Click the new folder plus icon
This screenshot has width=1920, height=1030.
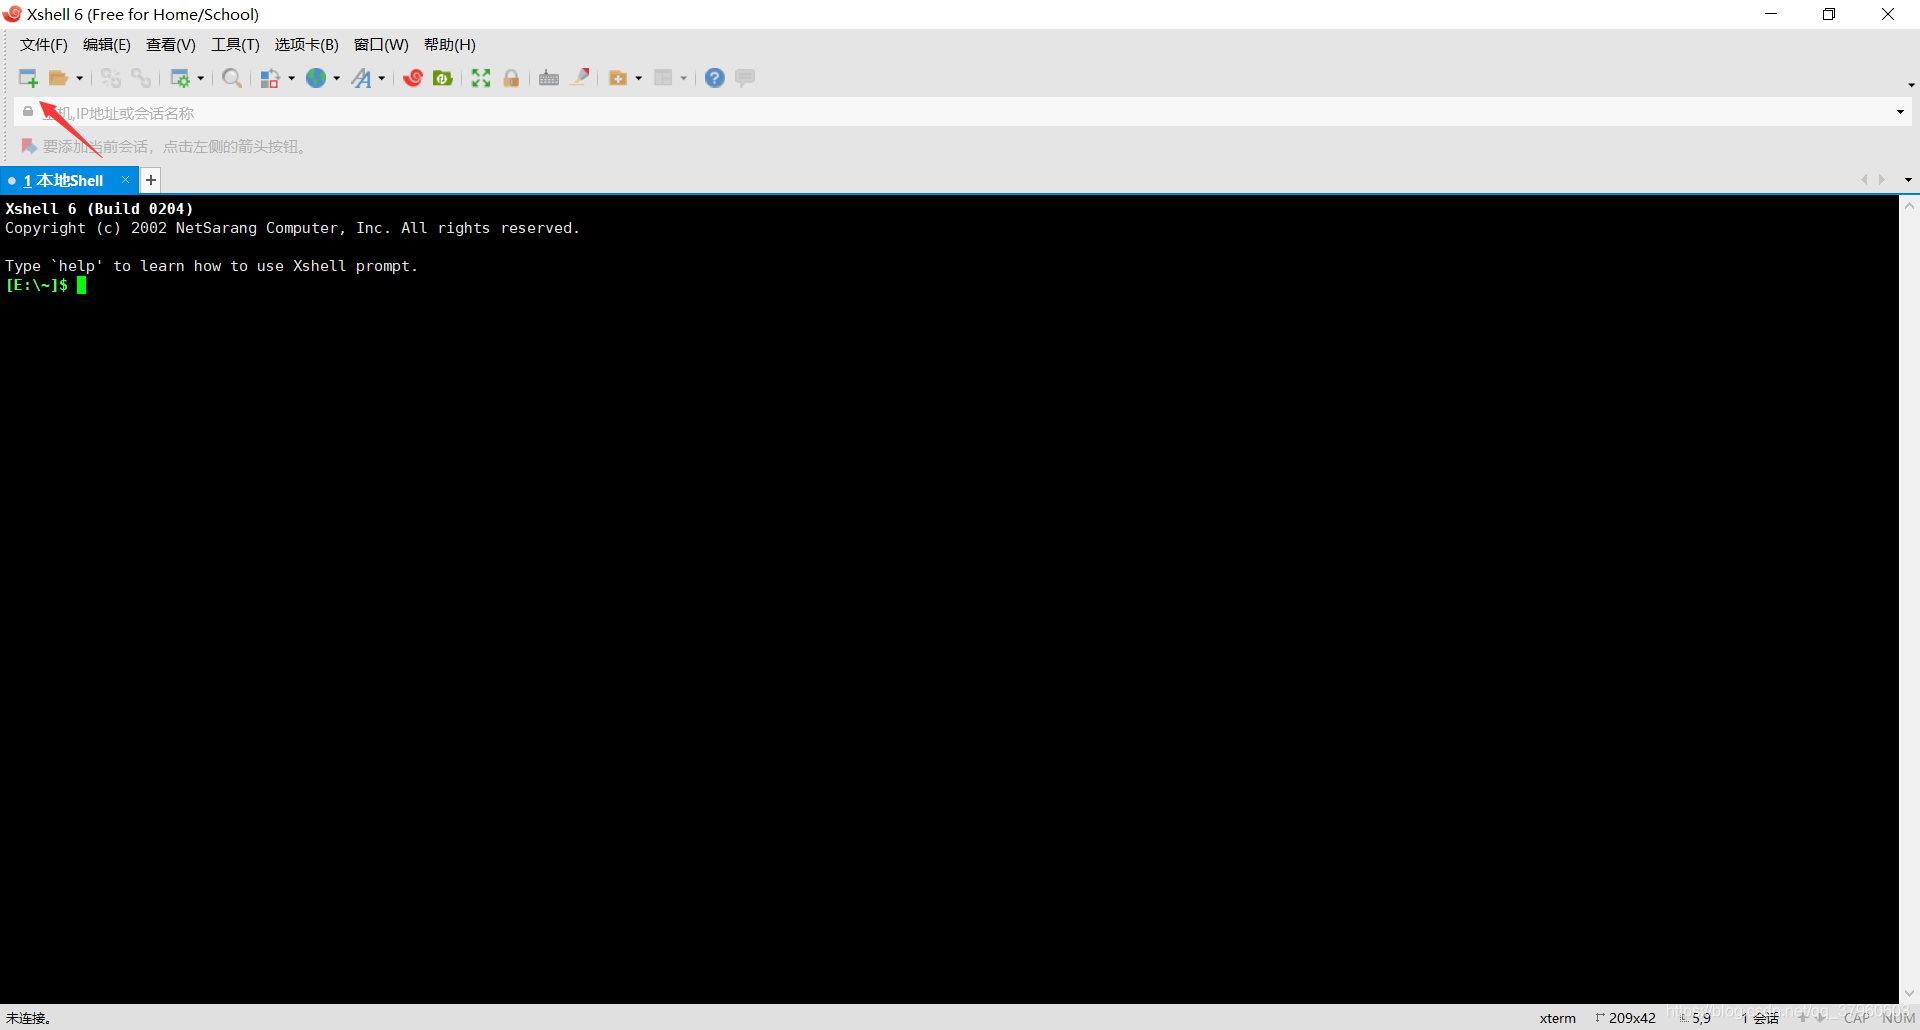(618, 78)
